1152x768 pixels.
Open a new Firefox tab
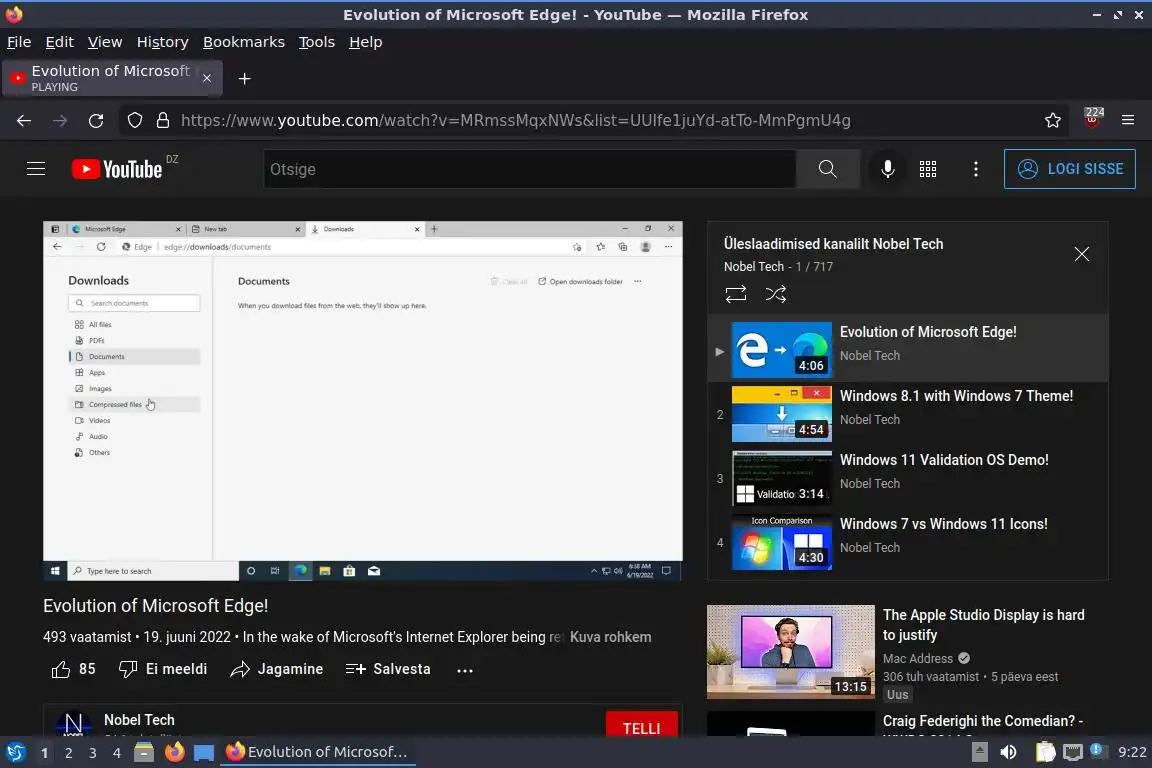click(245, 79)
